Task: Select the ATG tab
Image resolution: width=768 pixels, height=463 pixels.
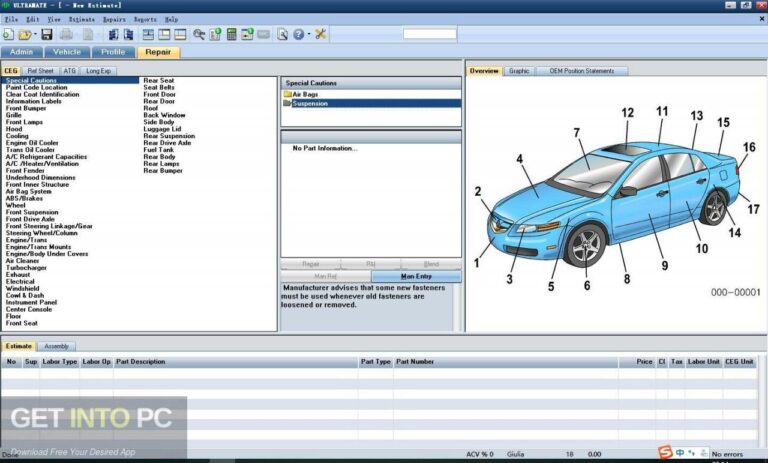Action: [70, 71]
